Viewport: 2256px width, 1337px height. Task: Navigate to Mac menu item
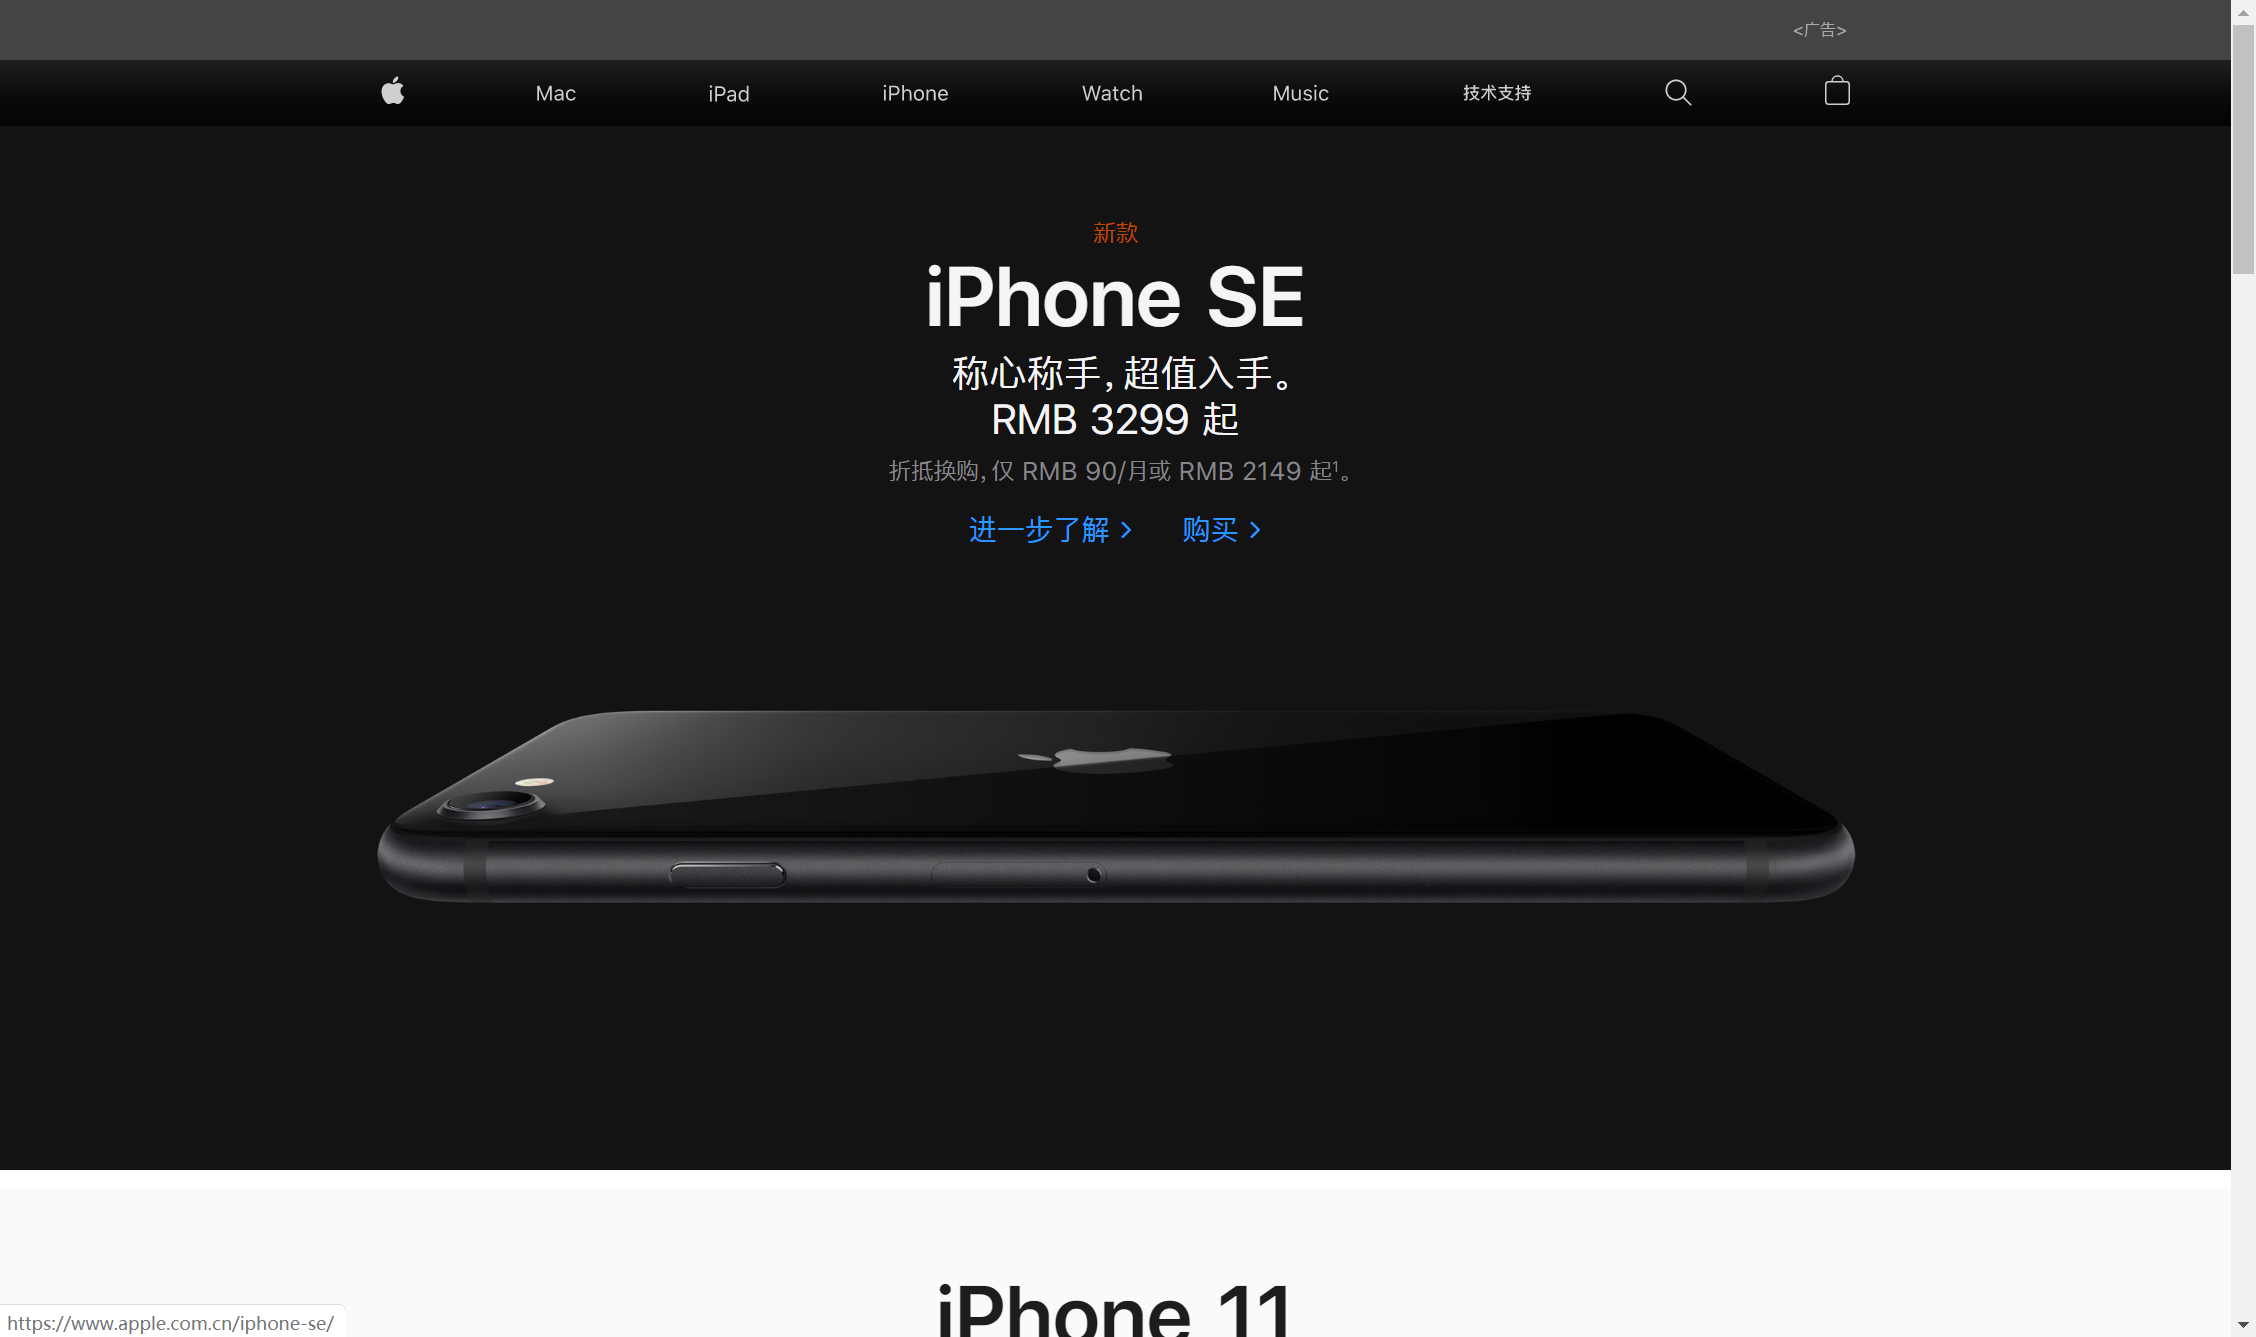tap(555, 91)
